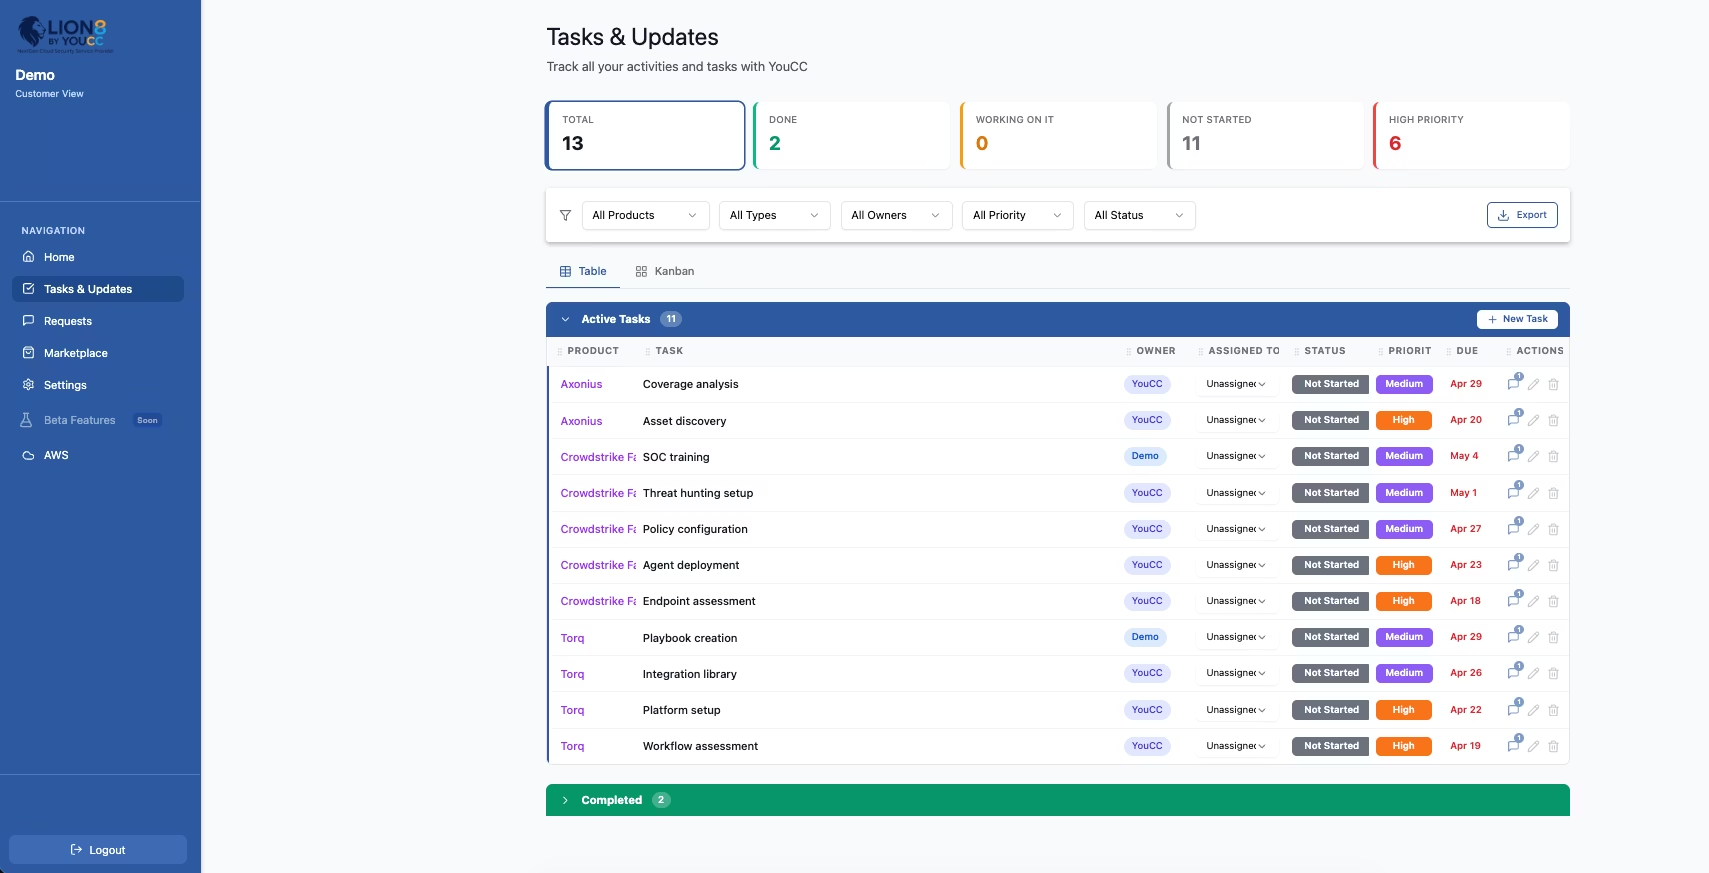Image resolution: width=1709 pixels, height=873 pixels.
Task: Switch to the Kanban view tab
Action: (x=665, y=271)
